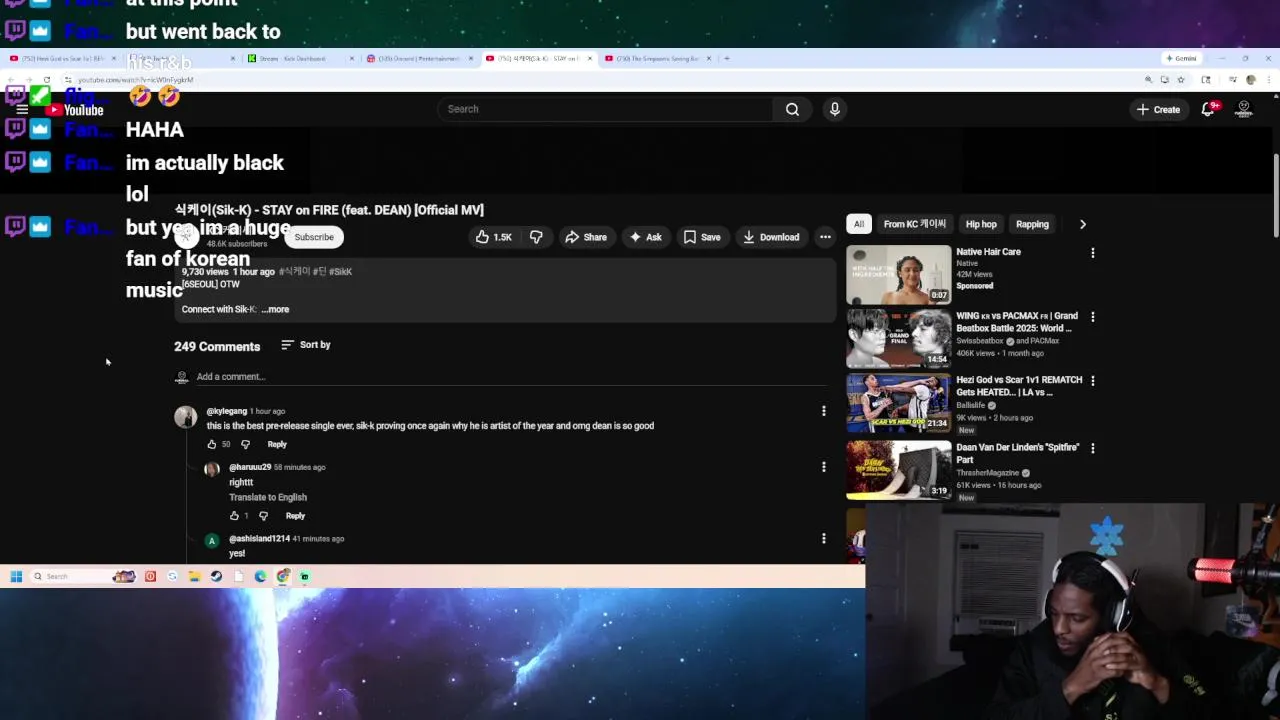The image size is (1280, 720).
Task: Reply to the @kylegang comment
Action: pyautogui.click(x=277, y=444)
